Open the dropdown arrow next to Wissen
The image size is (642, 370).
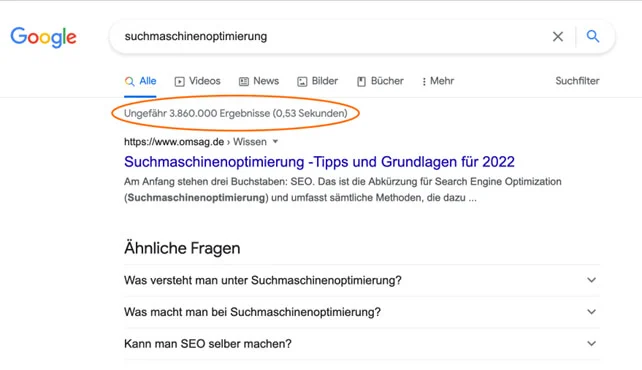click(x=276, y=142)
